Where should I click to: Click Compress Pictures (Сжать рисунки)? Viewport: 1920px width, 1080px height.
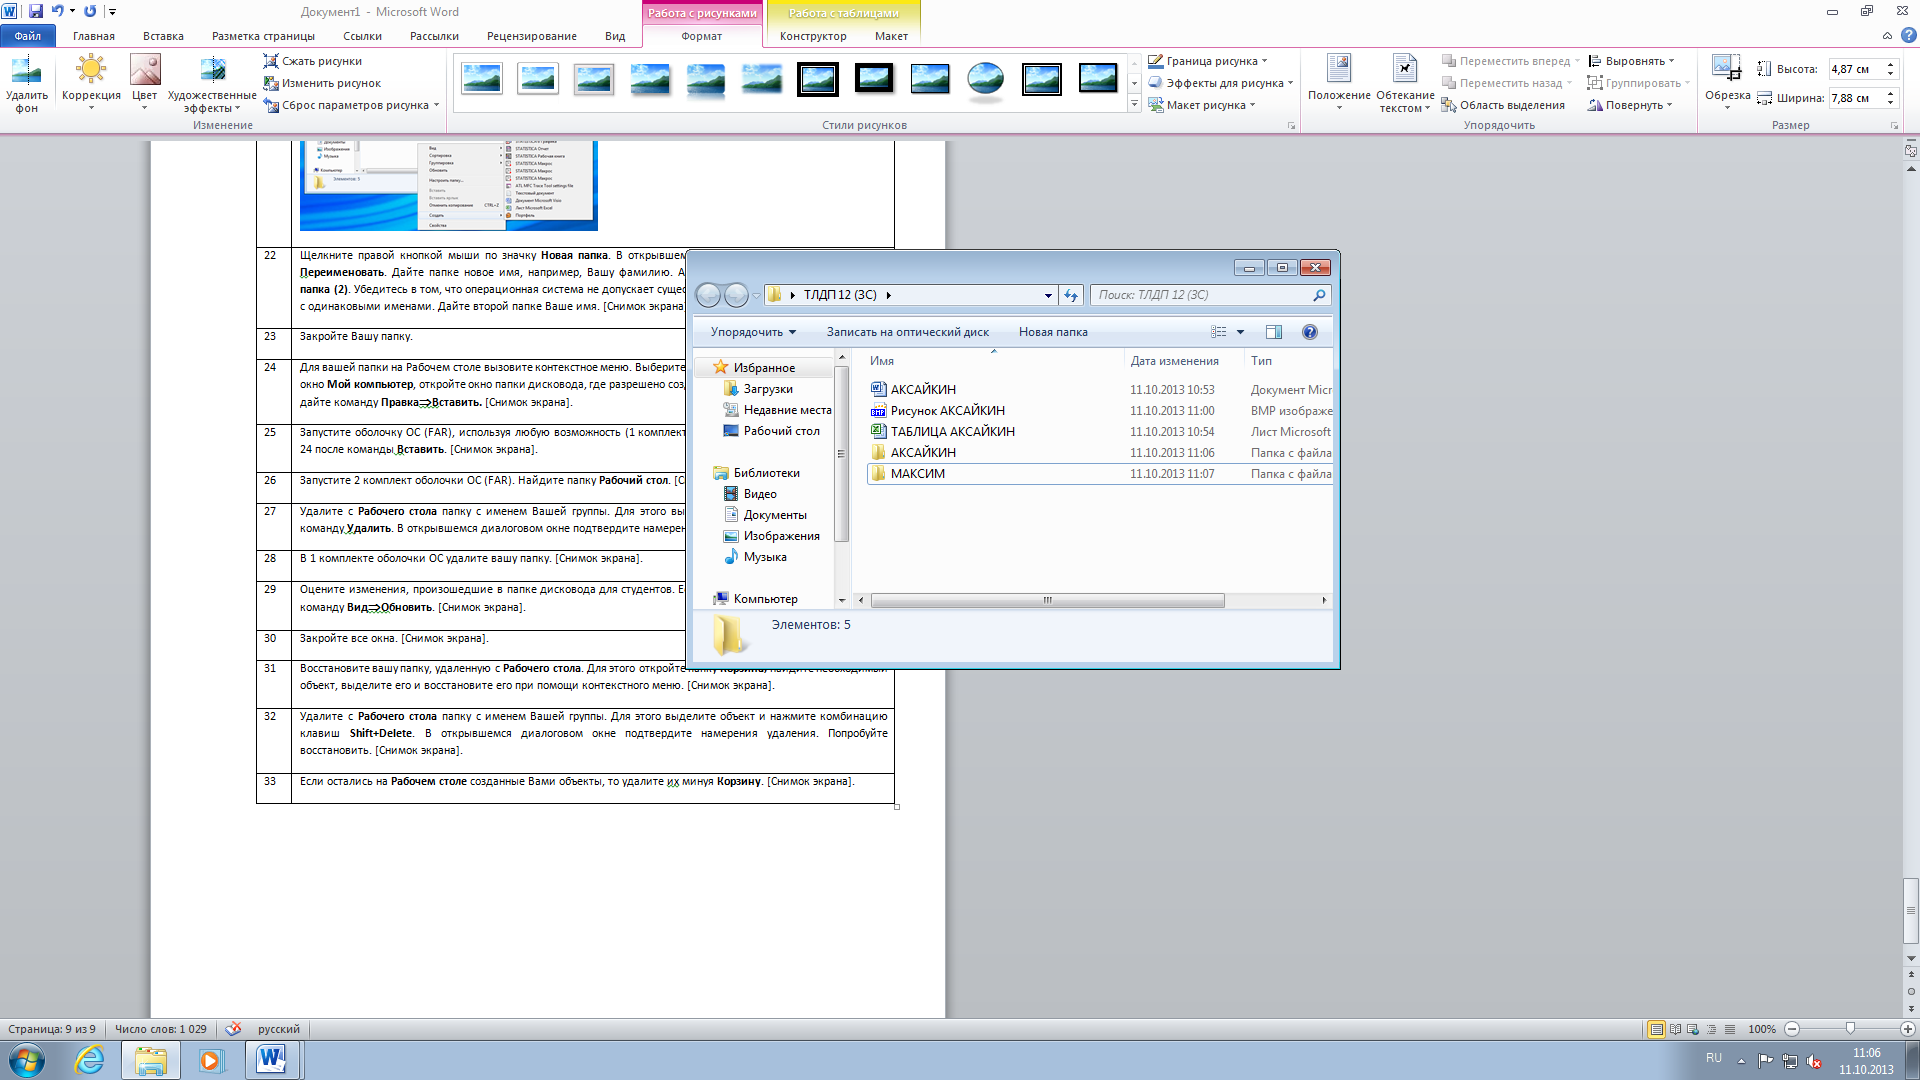click(312, 61)
